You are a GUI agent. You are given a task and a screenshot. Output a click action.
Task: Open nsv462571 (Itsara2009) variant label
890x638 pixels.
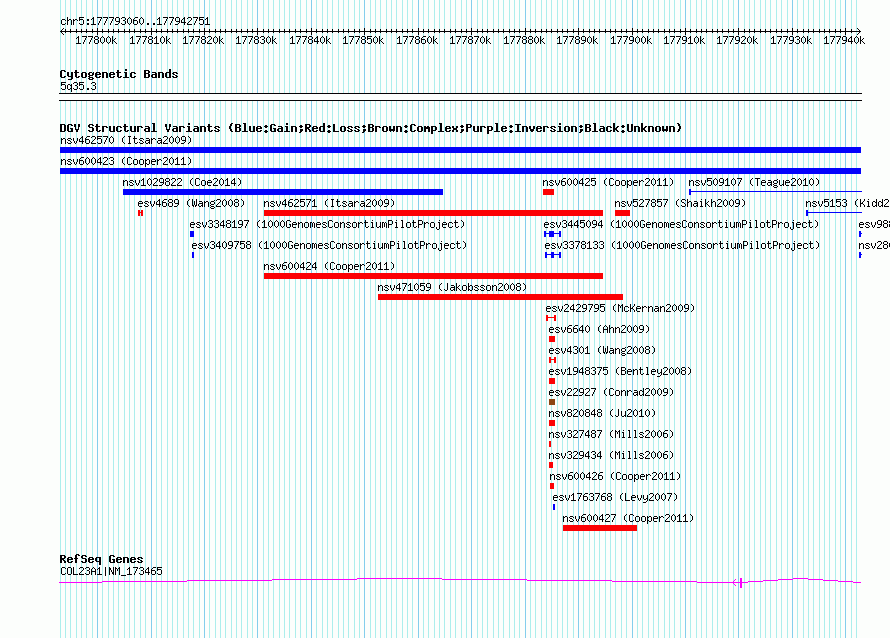(x=329, y=203)
